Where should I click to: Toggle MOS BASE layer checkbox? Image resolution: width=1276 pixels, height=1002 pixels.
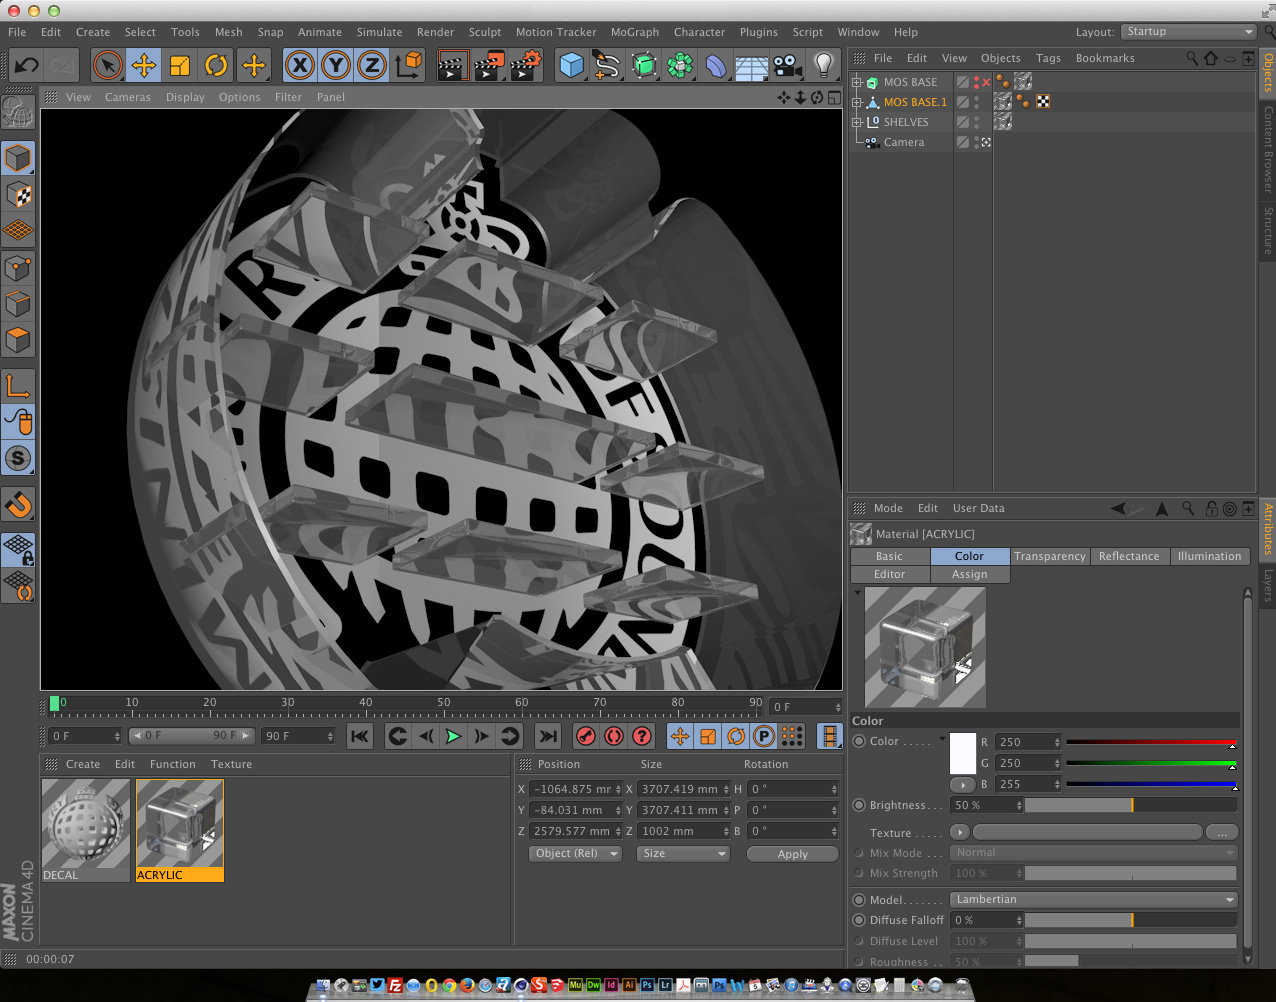coord(962,82)
